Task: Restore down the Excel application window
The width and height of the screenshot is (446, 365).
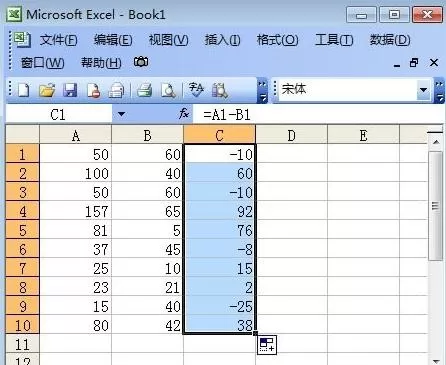Action: (395, 15)
